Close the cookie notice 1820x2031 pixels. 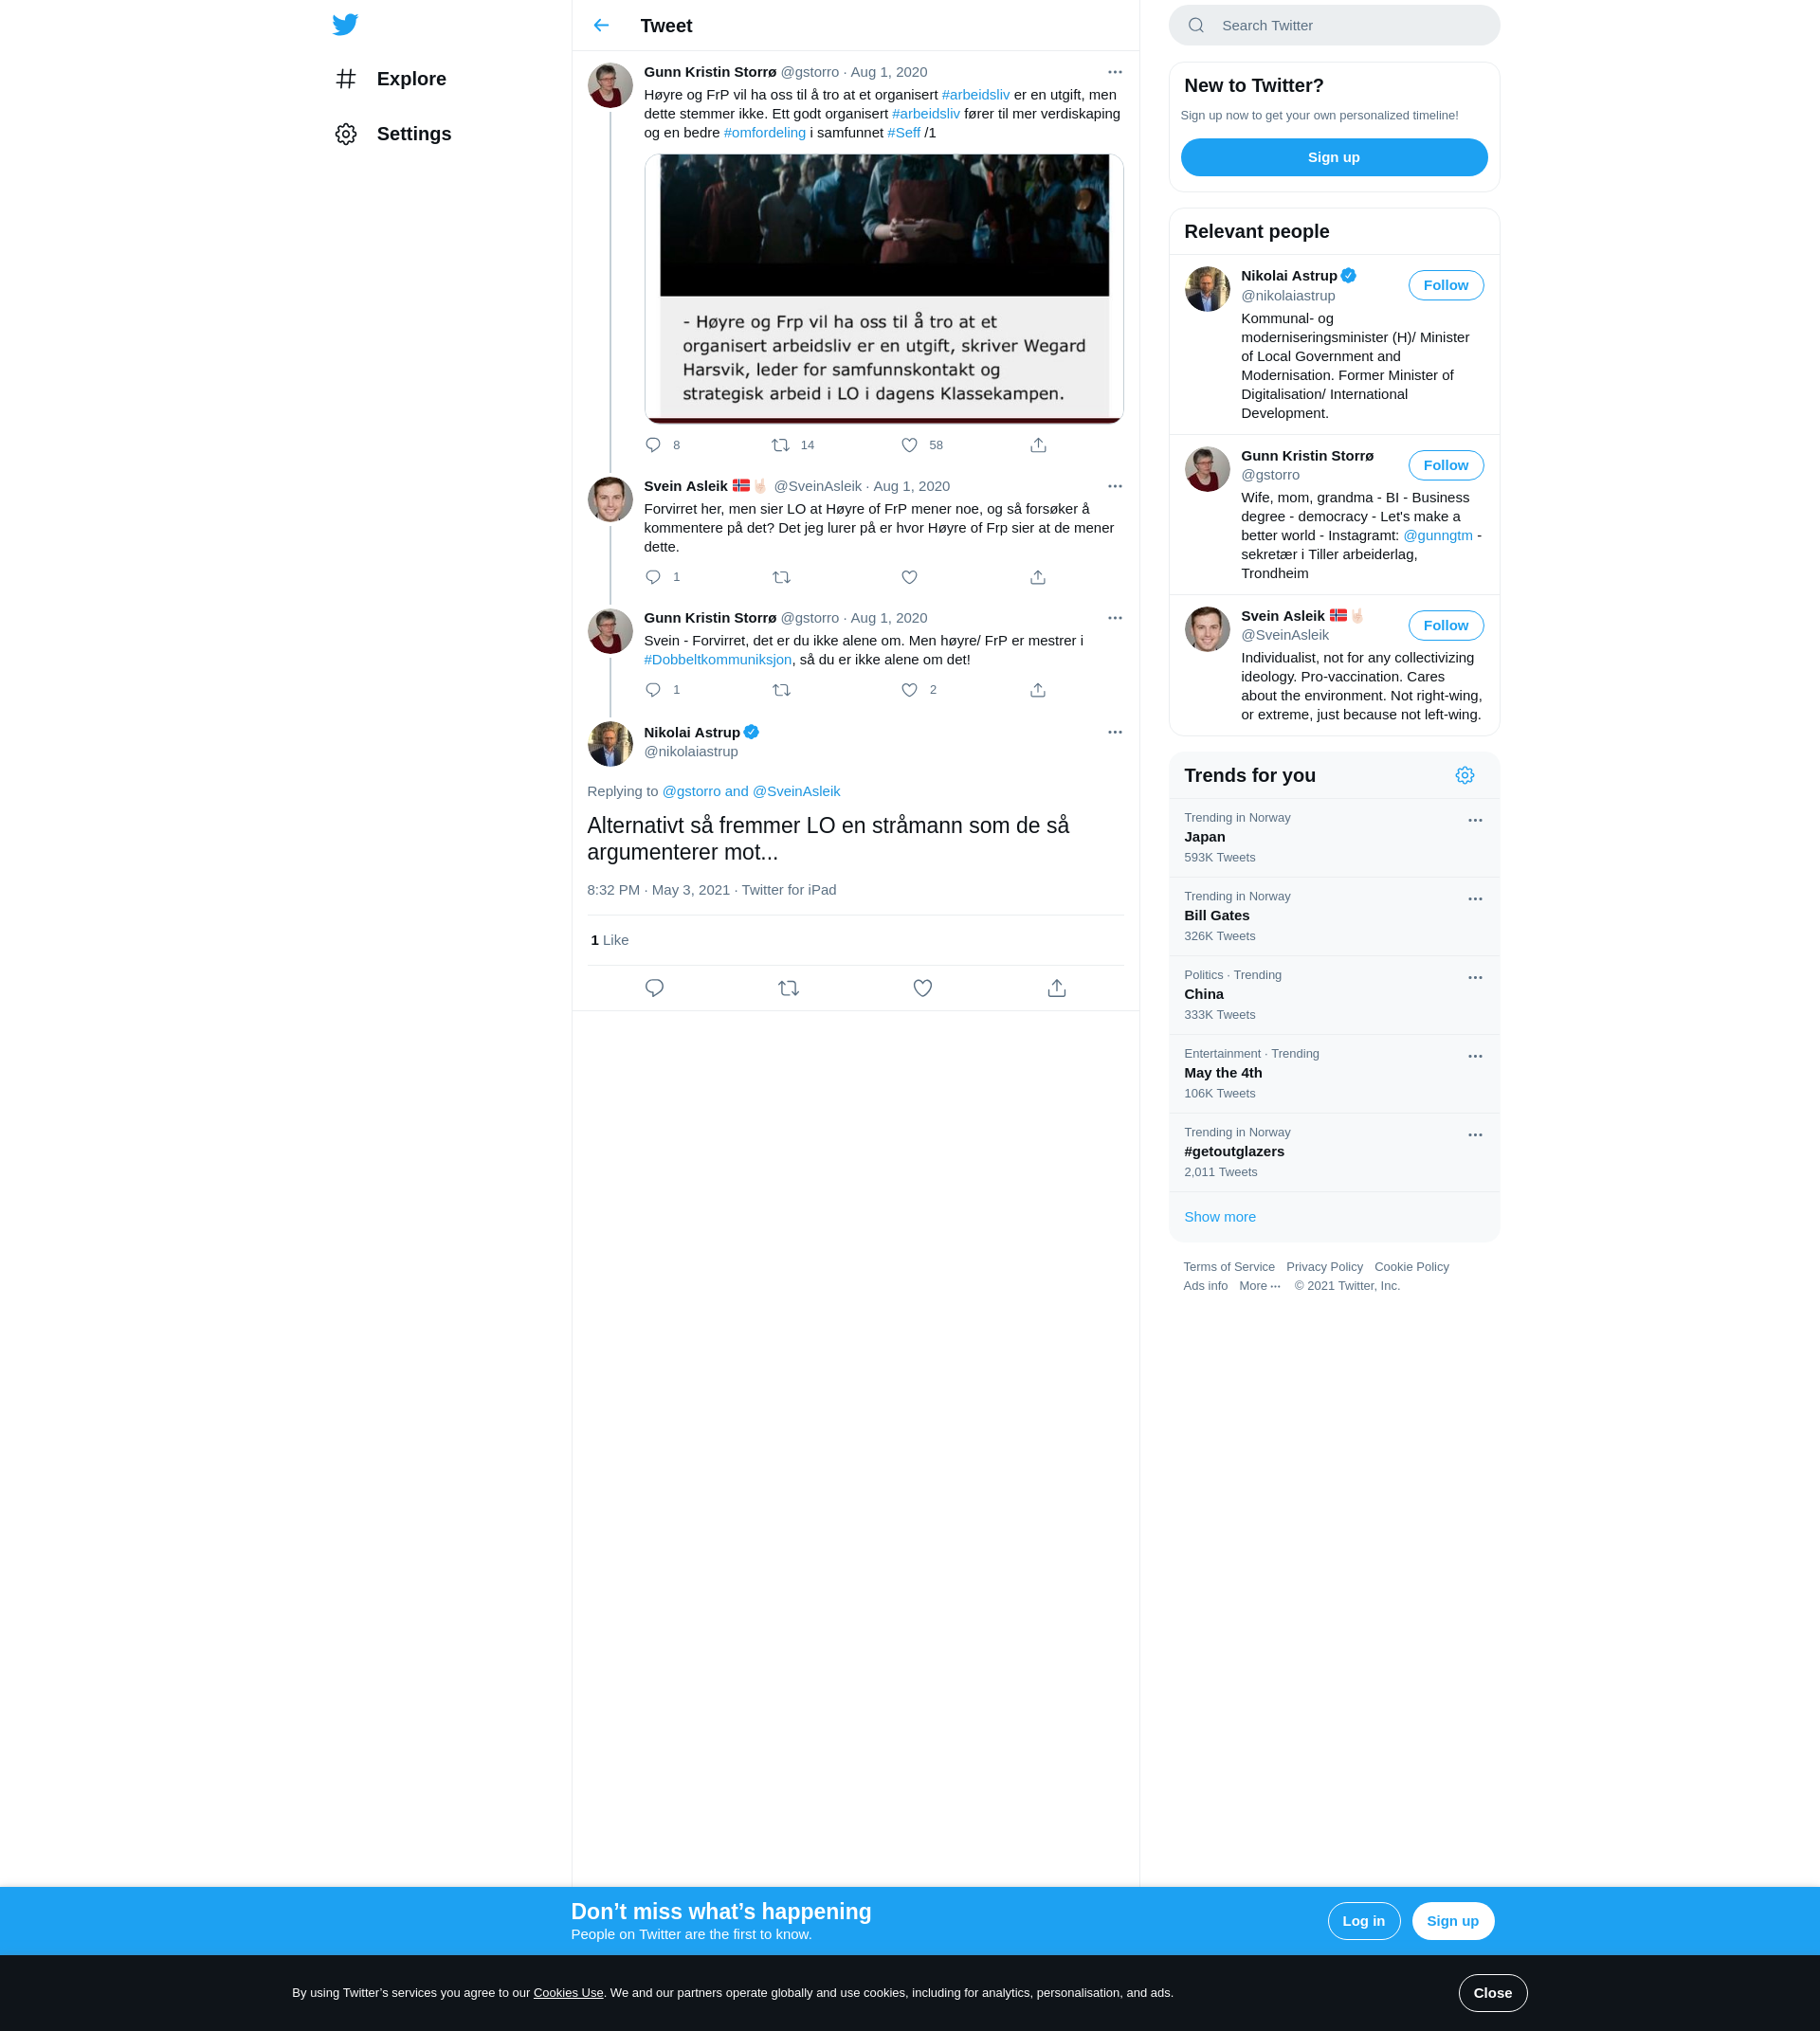click(x=1492, y=1992)
